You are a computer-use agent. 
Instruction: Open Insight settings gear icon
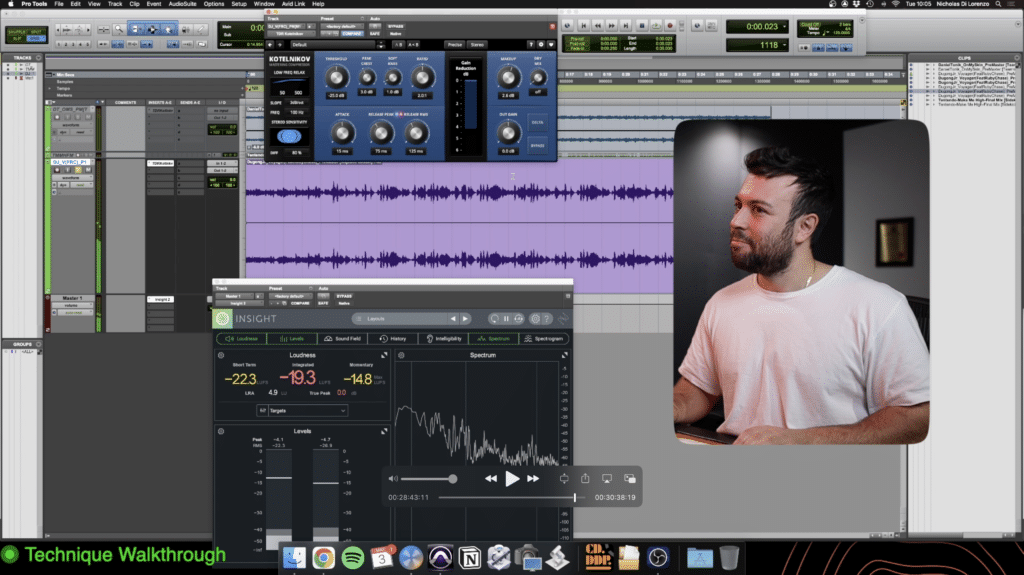tap(536, 318)
